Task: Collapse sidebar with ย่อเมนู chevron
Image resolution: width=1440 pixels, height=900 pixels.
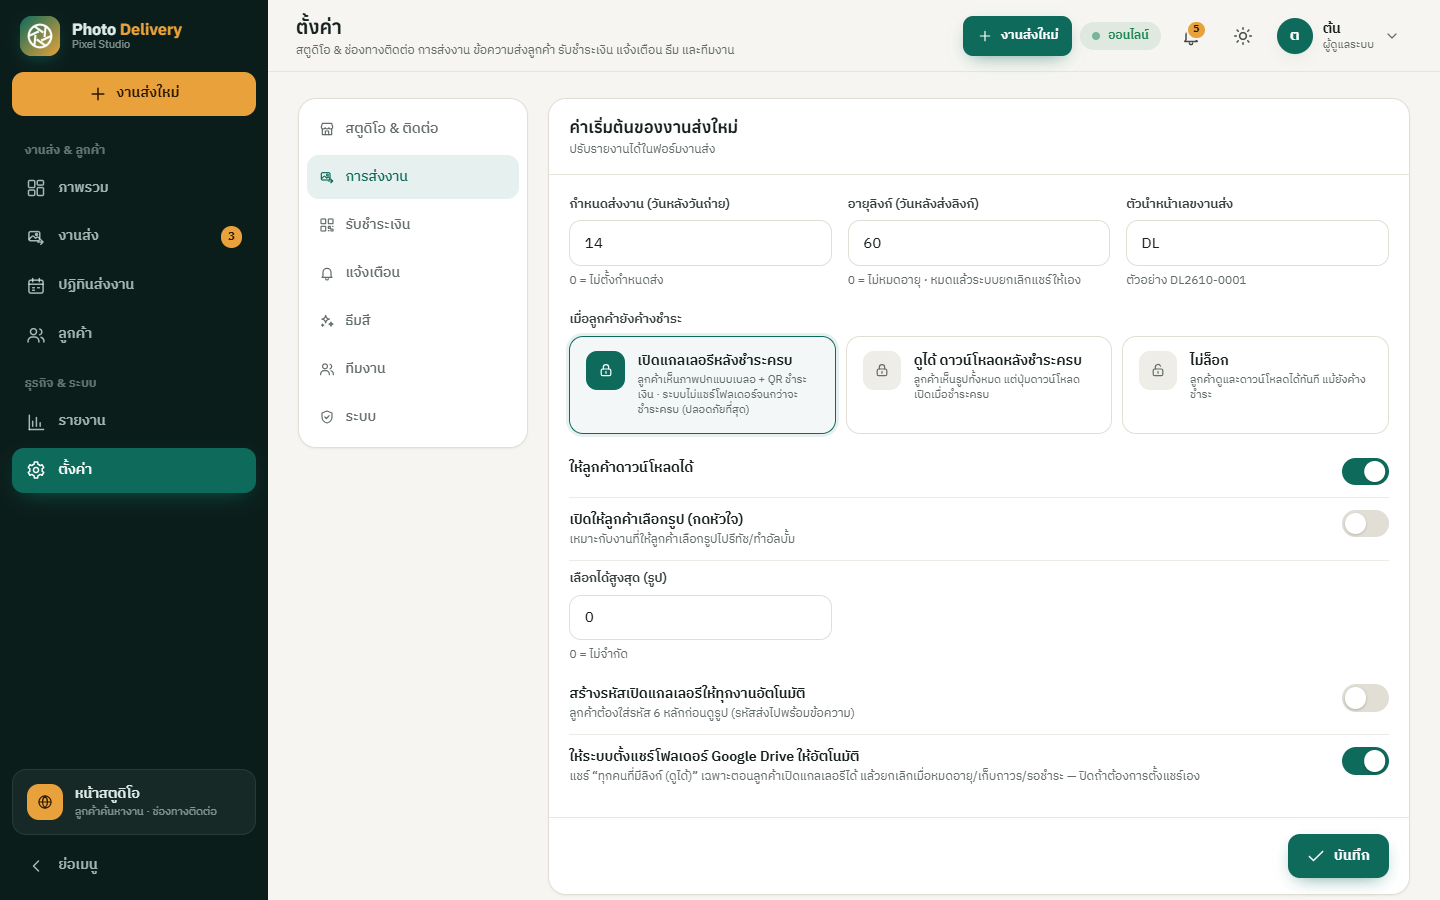Action: (x=36, y=865)
